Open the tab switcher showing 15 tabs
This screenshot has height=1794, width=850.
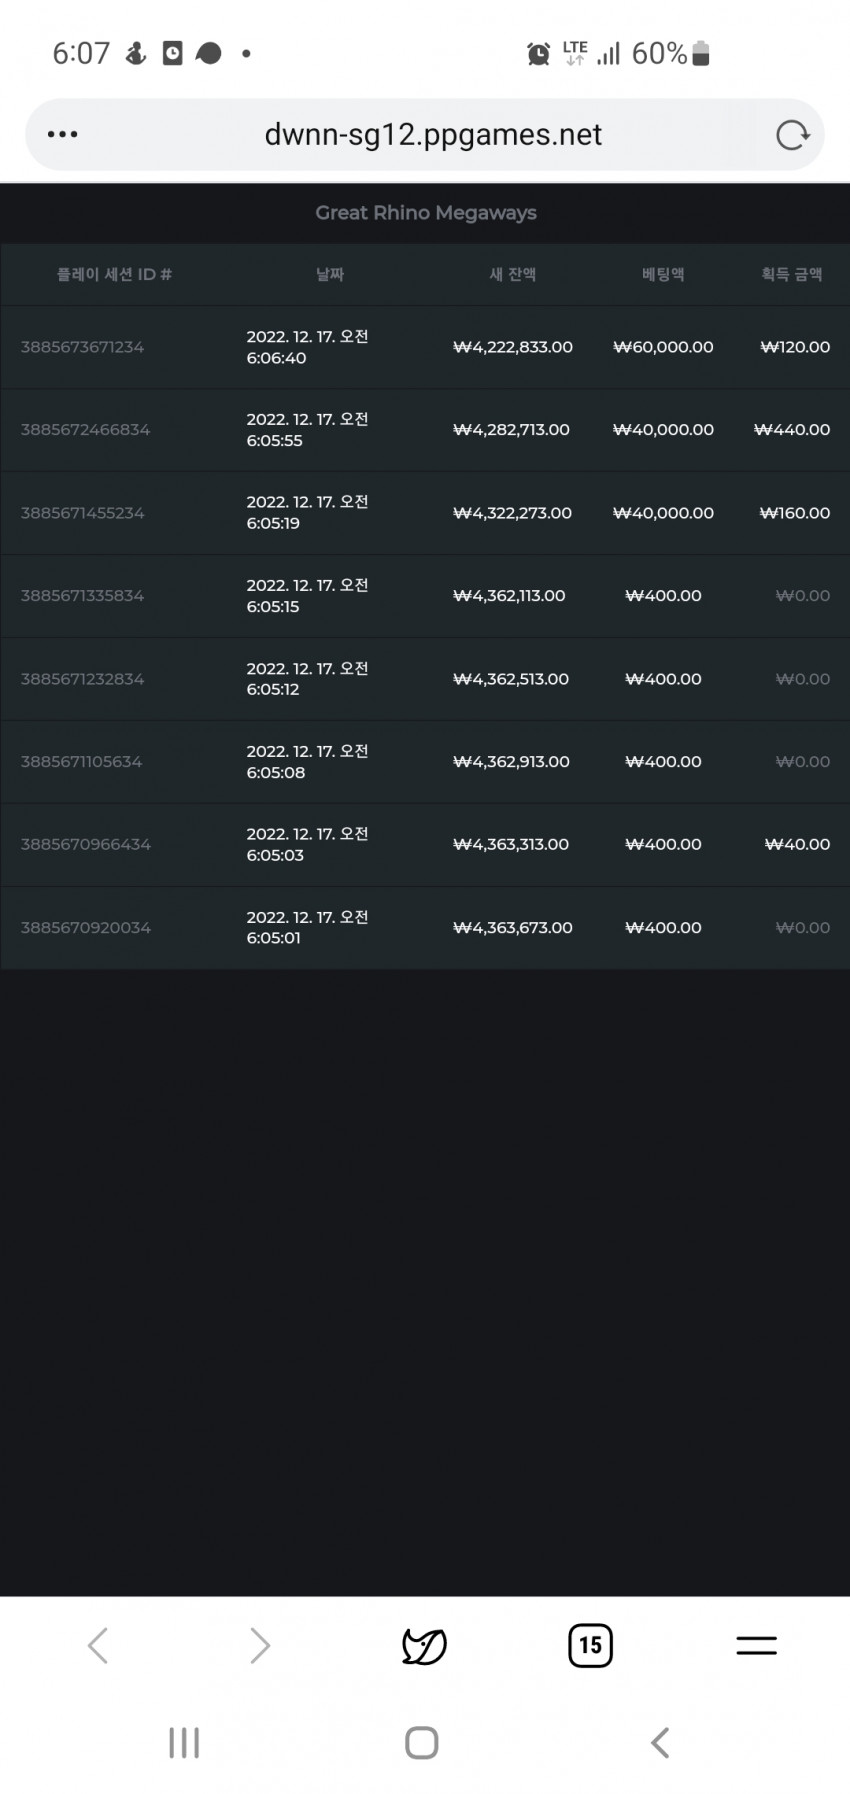[x=590, y=1645]
